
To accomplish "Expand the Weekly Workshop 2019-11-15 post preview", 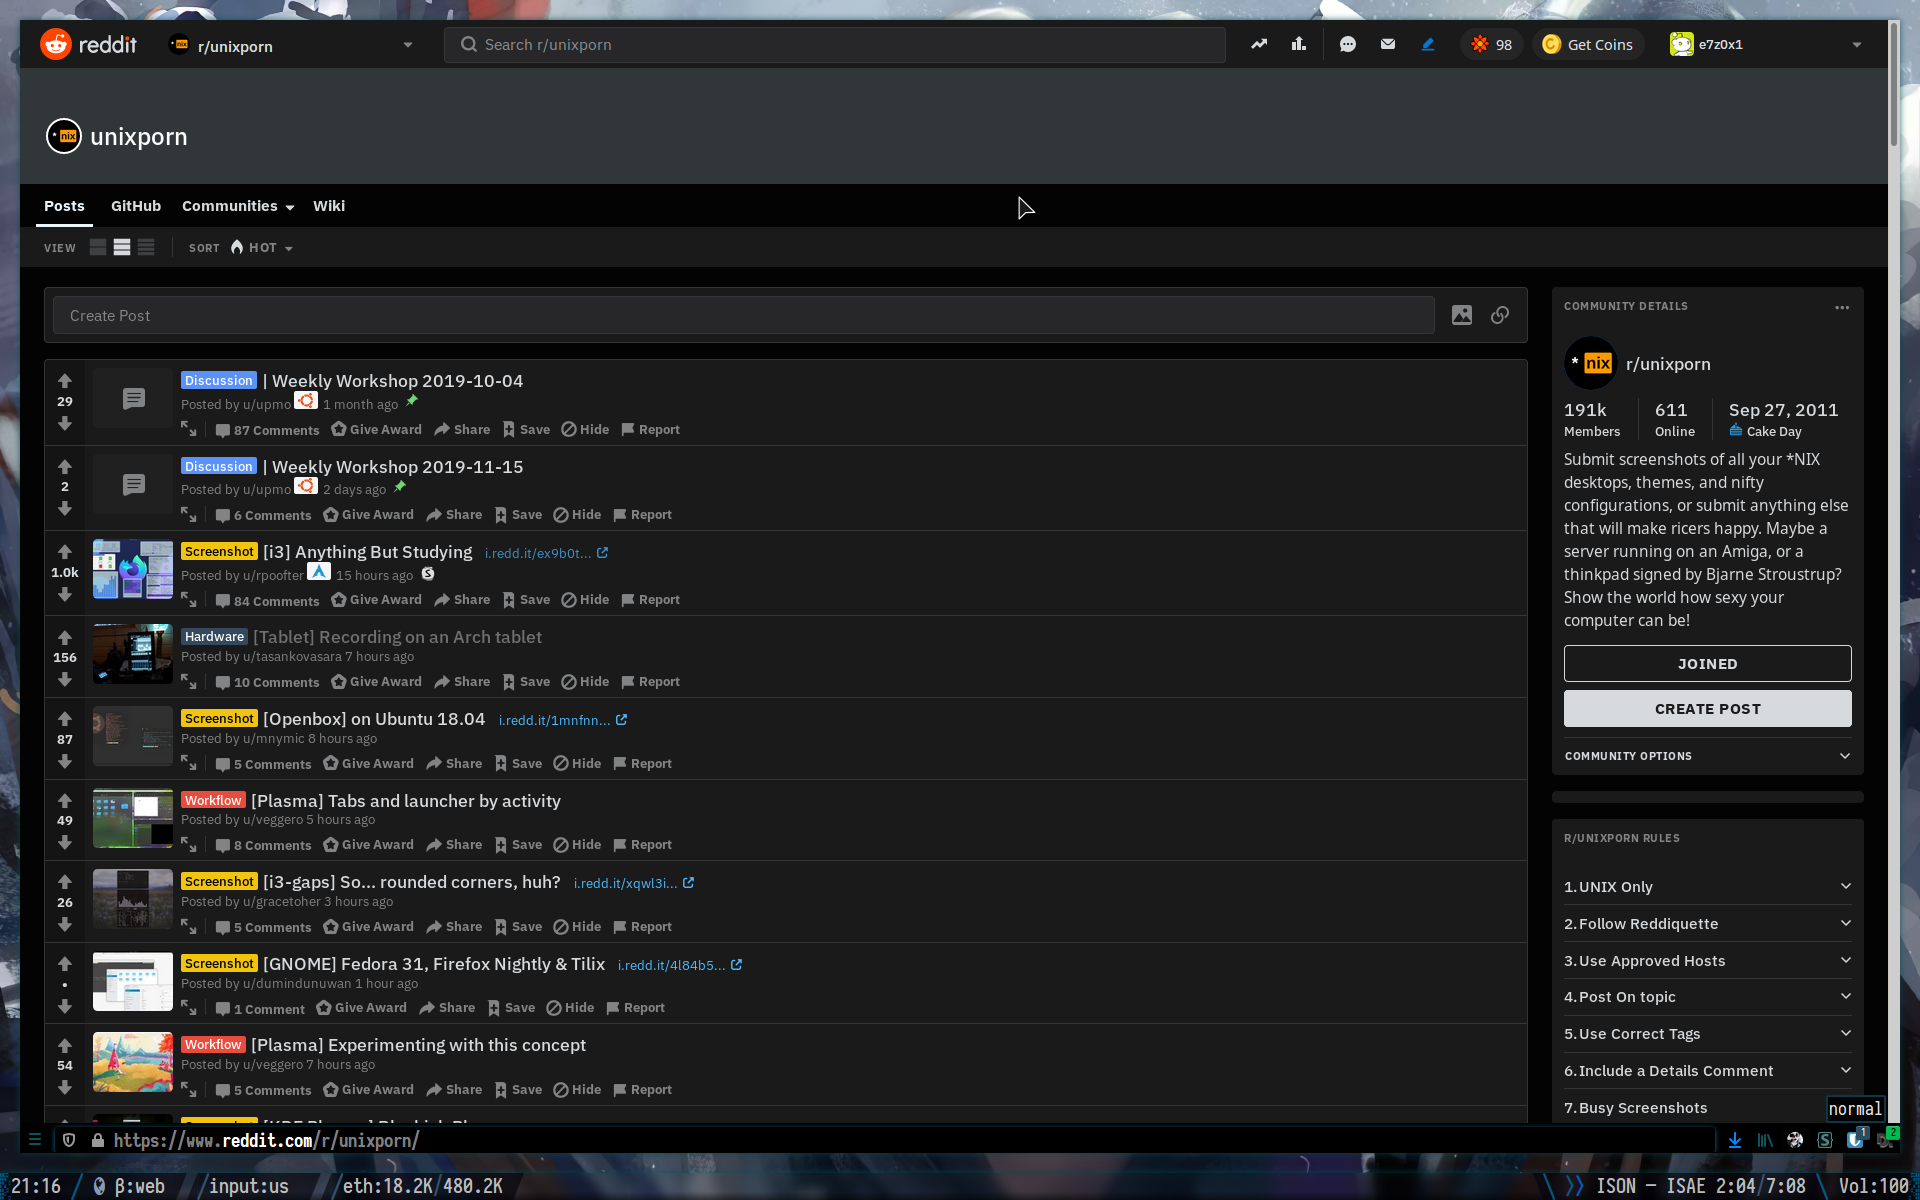I will (189, 515).
